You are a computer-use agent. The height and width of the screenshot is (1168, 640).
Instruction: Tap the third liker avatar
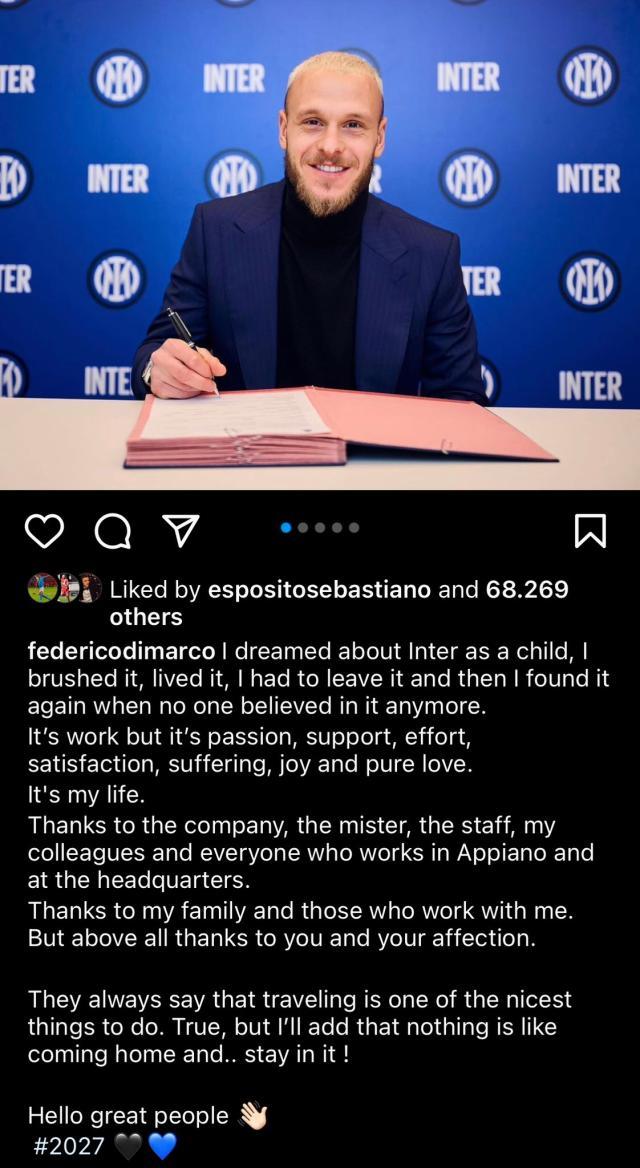[x=88, y=587]
